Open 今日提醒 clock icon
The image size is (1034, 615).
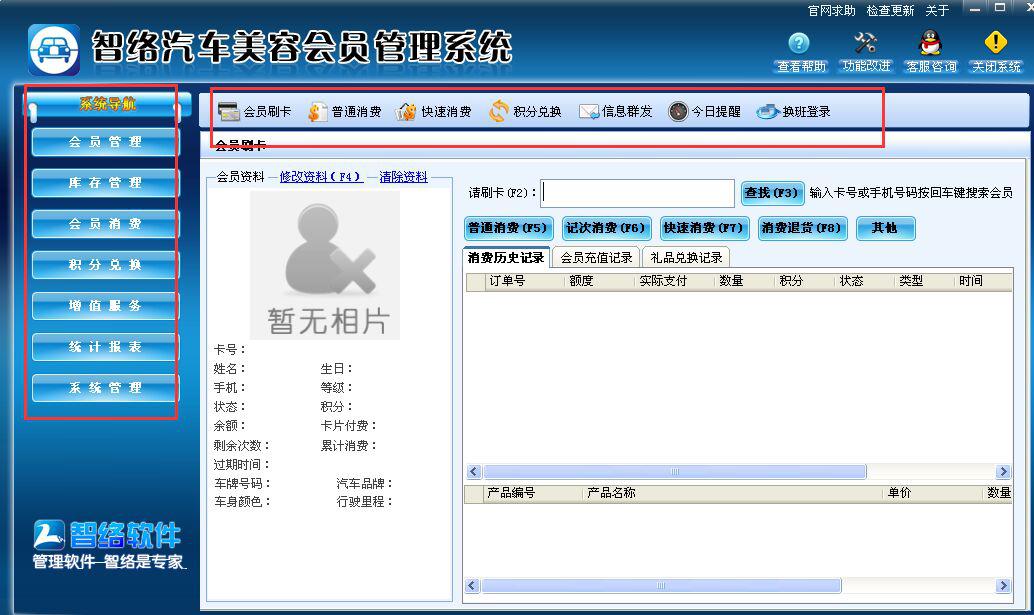coord(678,111)
